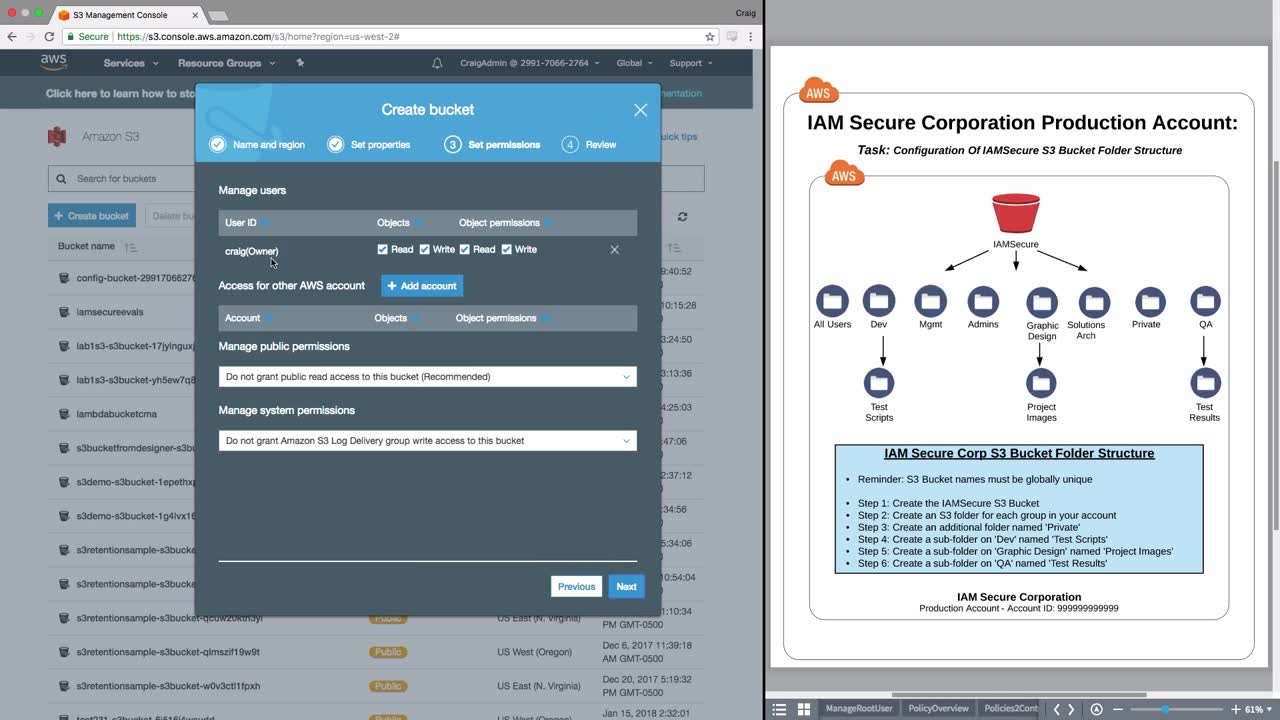The image size is (1280, 720).
Task: Click the Amazon S3 service logo
Action: (57, 136)
